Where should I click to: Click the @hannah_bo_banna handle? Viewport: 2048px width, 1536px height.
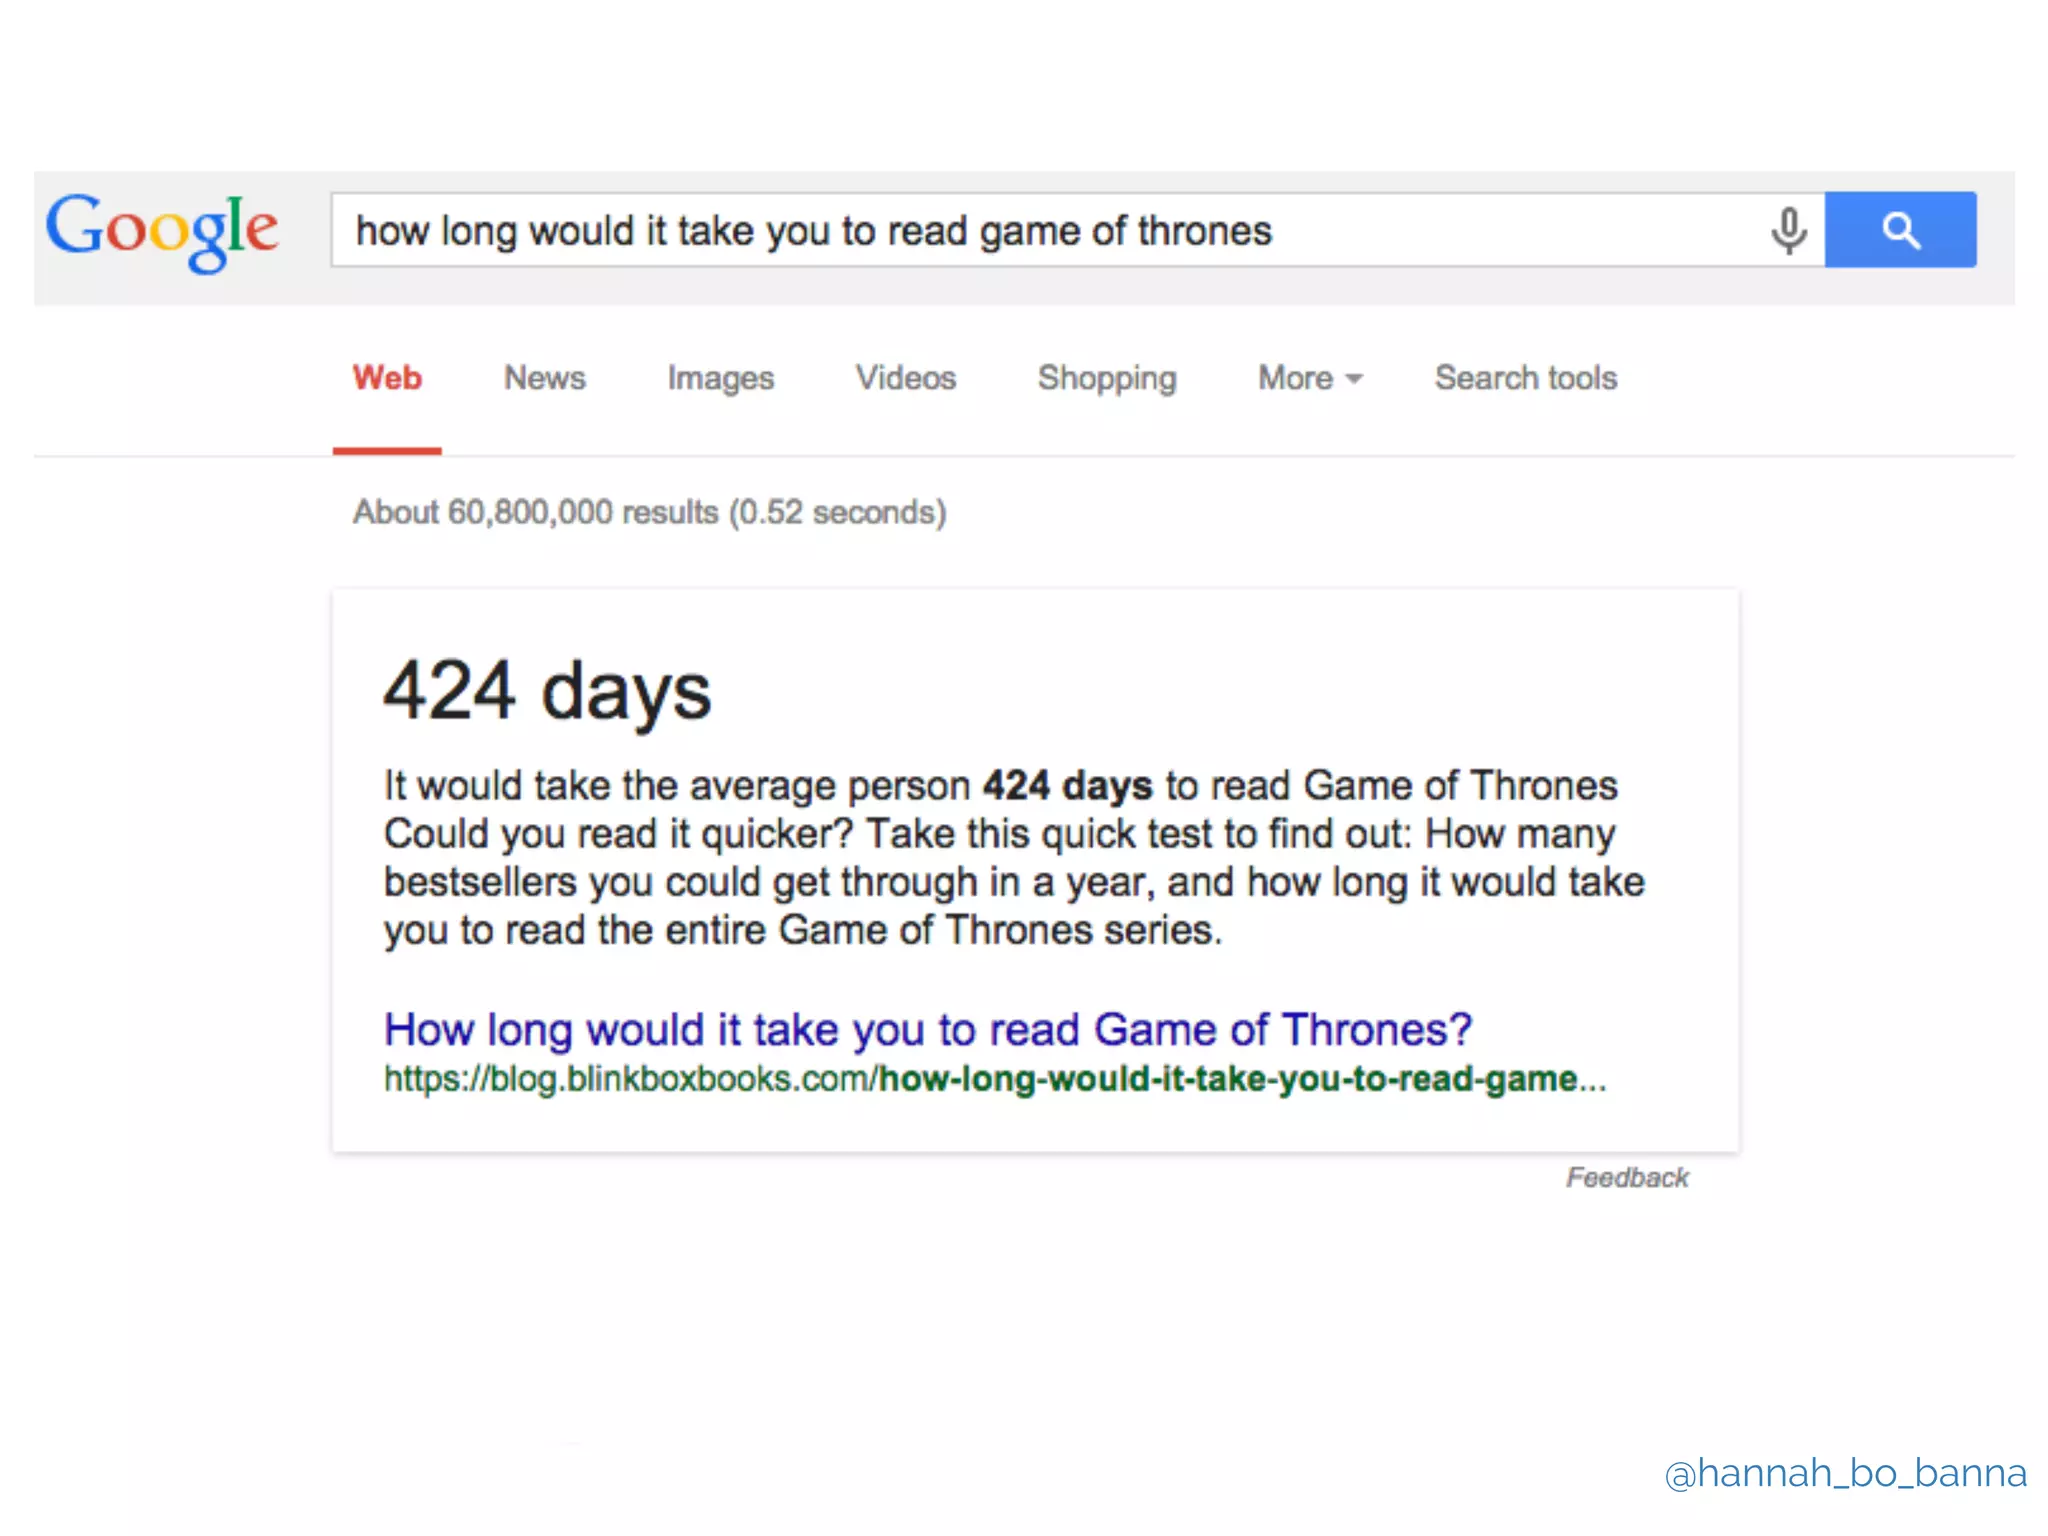(1845, 1473)
